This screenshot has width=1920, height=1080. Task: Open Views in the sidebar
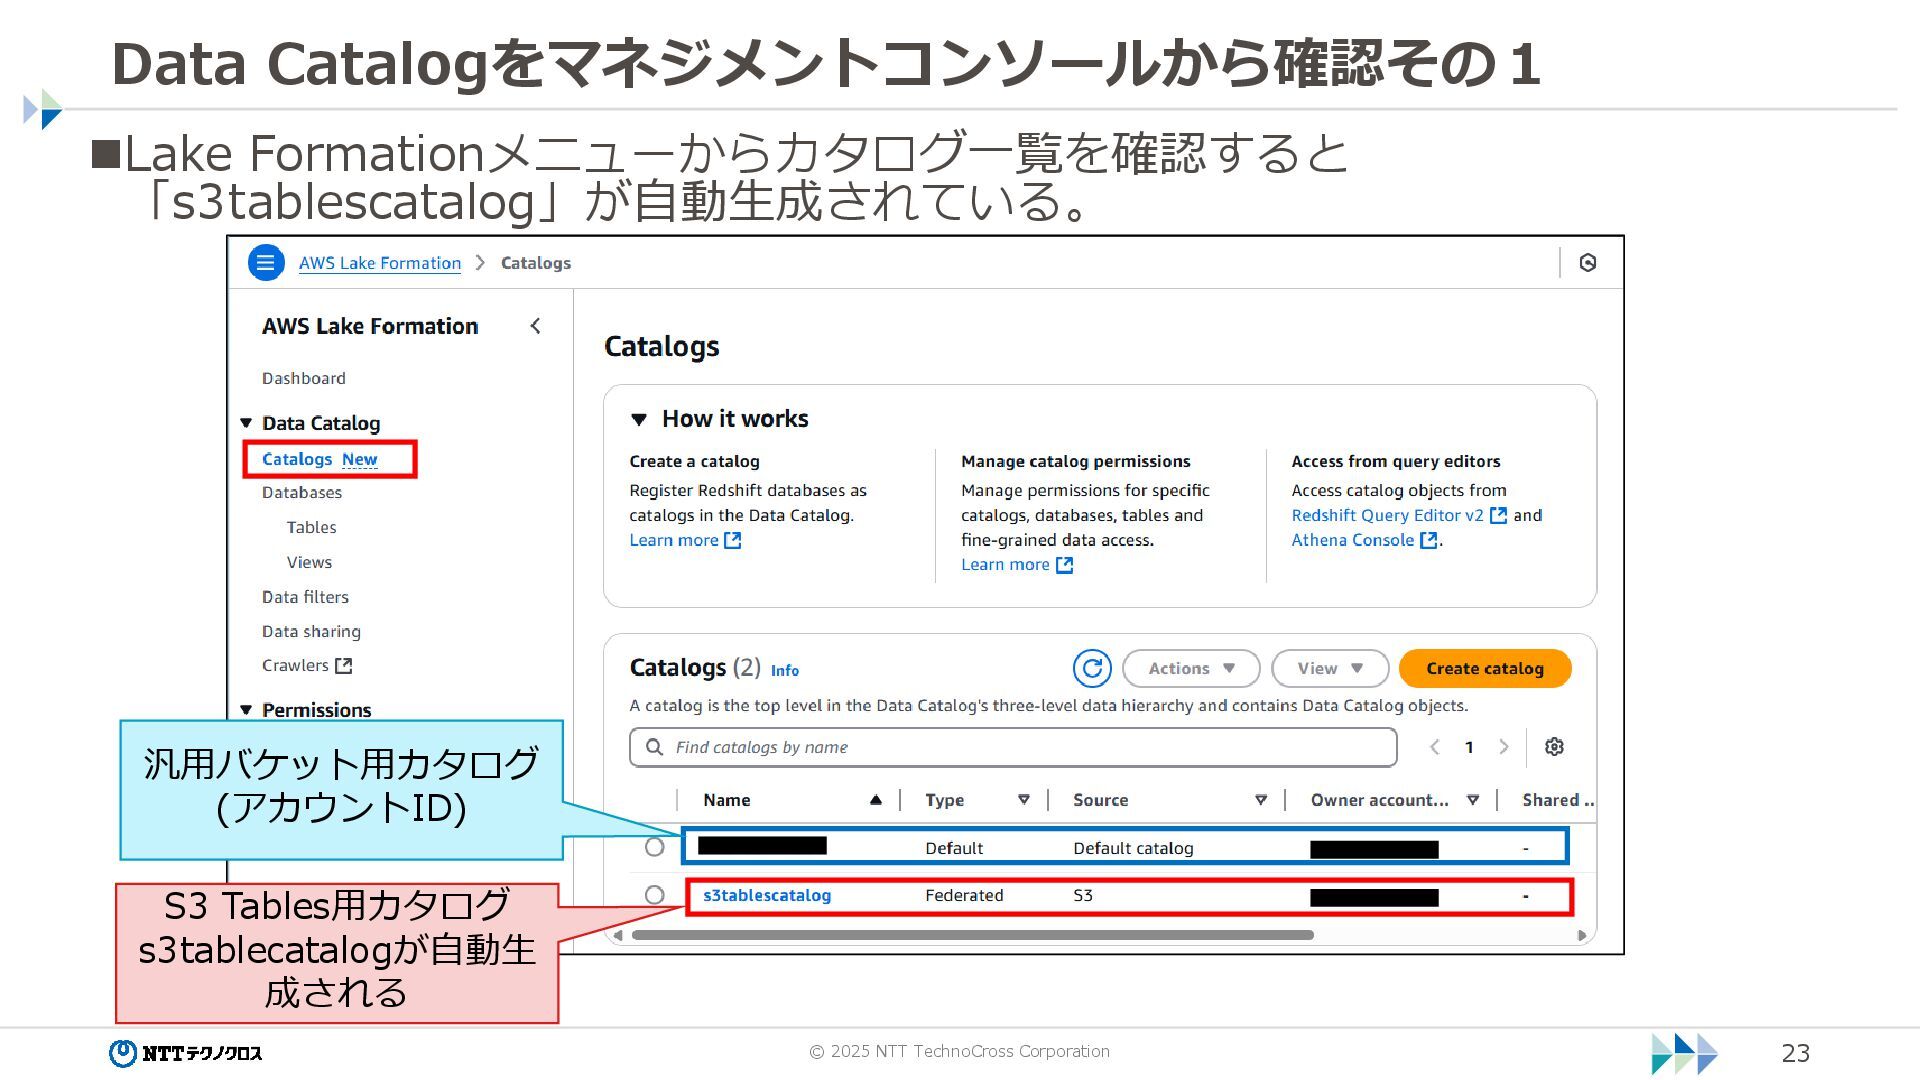(x=310, y=562)
